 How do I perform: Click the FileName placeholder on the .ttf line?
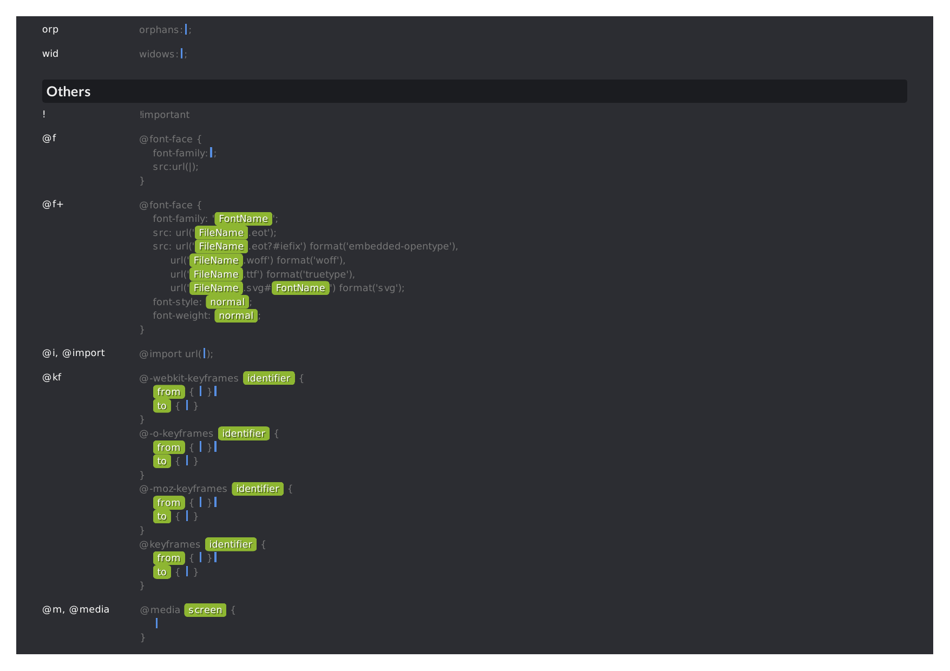click(216, 274)
